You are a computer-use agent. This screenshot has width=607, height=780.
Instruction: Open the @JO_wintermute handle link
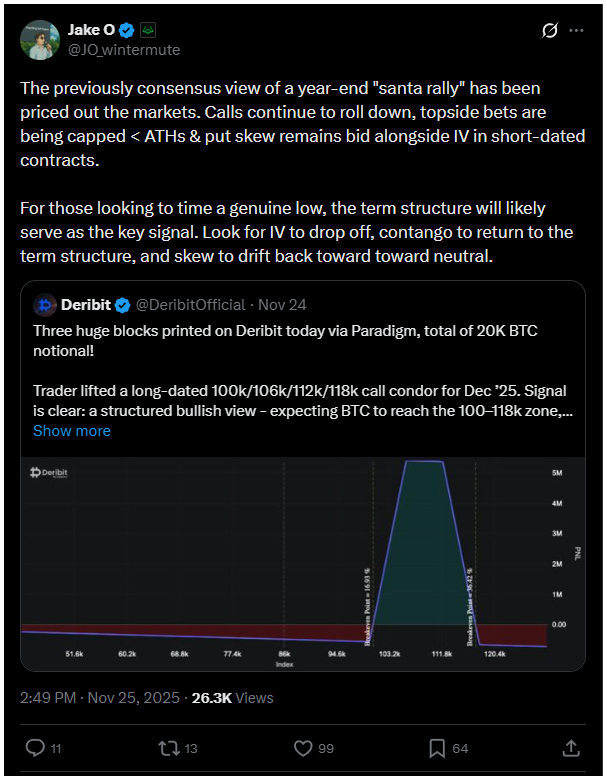point(124,49)
